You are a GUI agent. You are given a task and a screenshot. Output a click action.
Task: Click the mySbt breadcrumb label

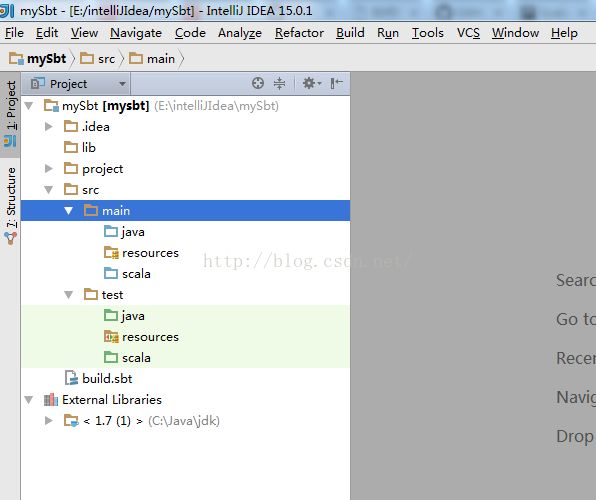pos(47,59)
